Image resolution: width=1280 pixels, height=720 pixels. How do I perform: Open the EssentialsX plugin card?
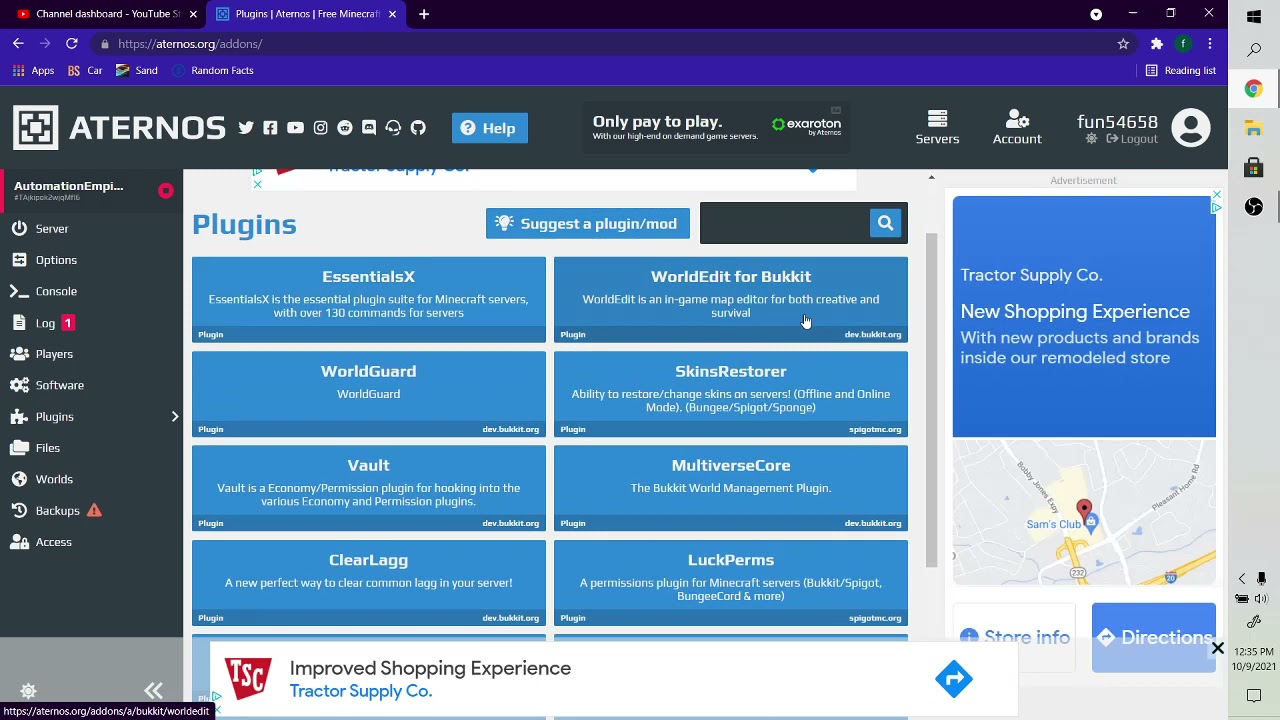369,299
